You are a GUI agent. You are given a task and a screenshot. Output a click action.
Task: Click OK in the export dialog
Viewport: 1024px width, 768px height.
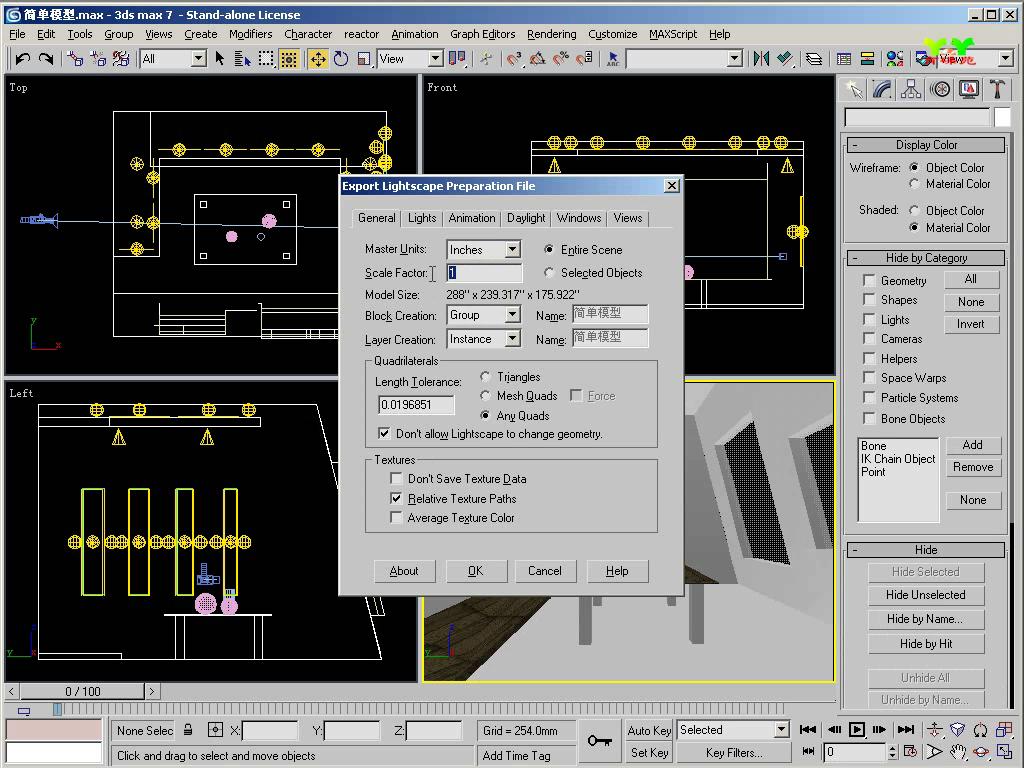click(476, 571)
